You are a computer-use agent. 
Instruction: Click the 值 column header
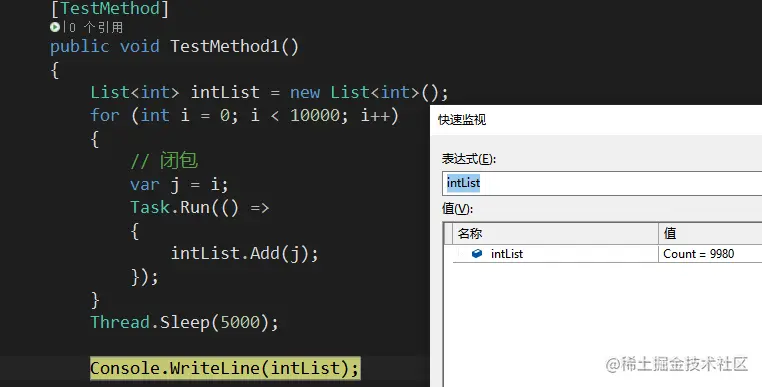pos(710,233)
